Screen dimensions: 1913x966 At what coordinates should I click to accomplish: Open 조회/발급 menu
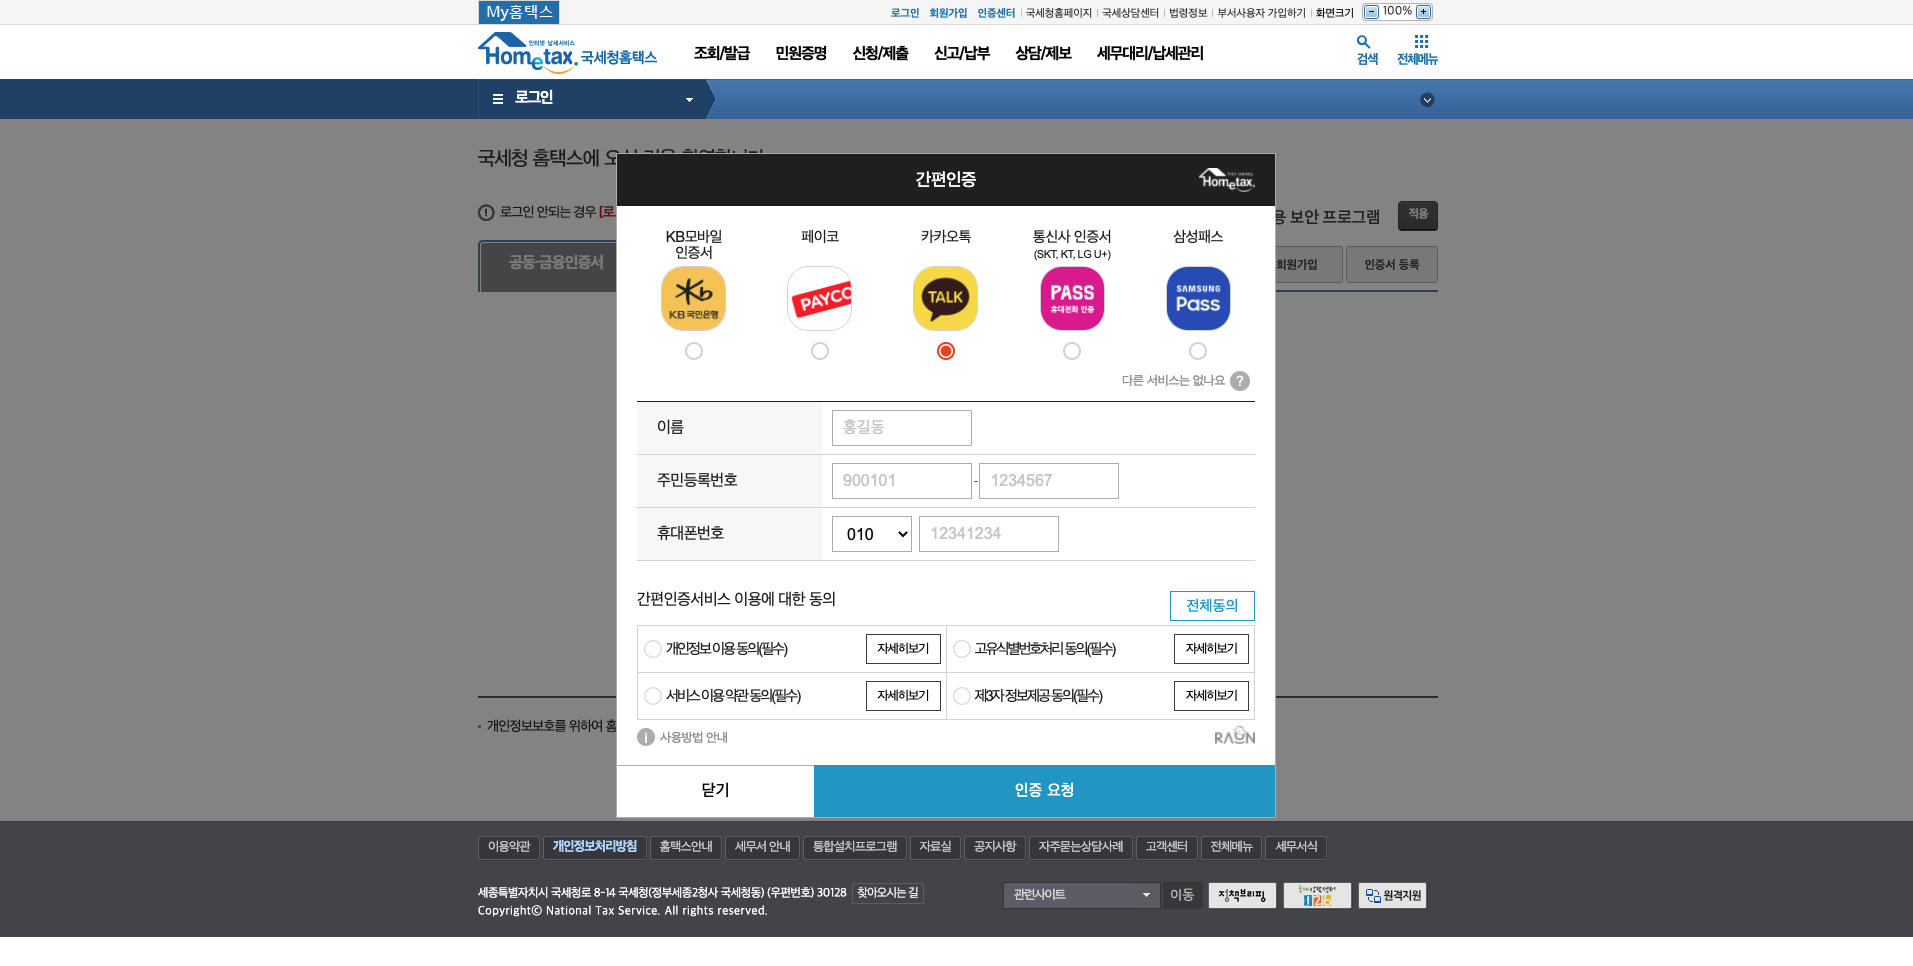pyautogui.click(x=722, y=53)
